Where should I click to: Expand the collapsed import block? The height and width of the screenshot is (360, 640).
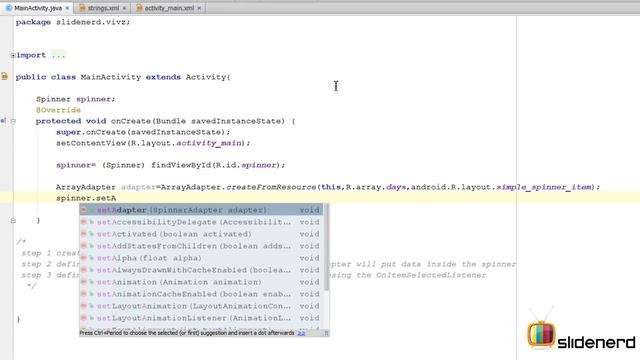[x=13, y=55]
